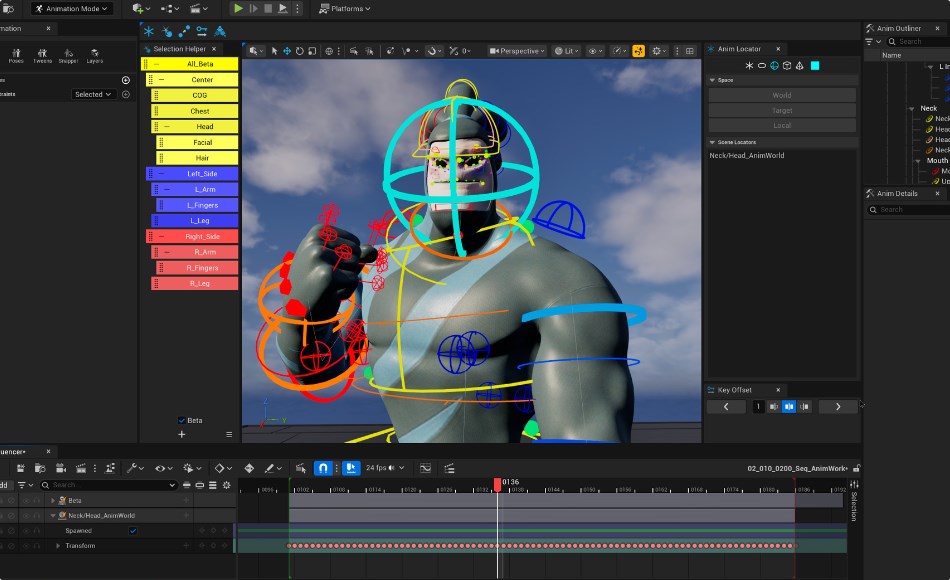Select the Poses tool icon
The width and height of the screenshot is (950, 580).
tap(16, 54)
